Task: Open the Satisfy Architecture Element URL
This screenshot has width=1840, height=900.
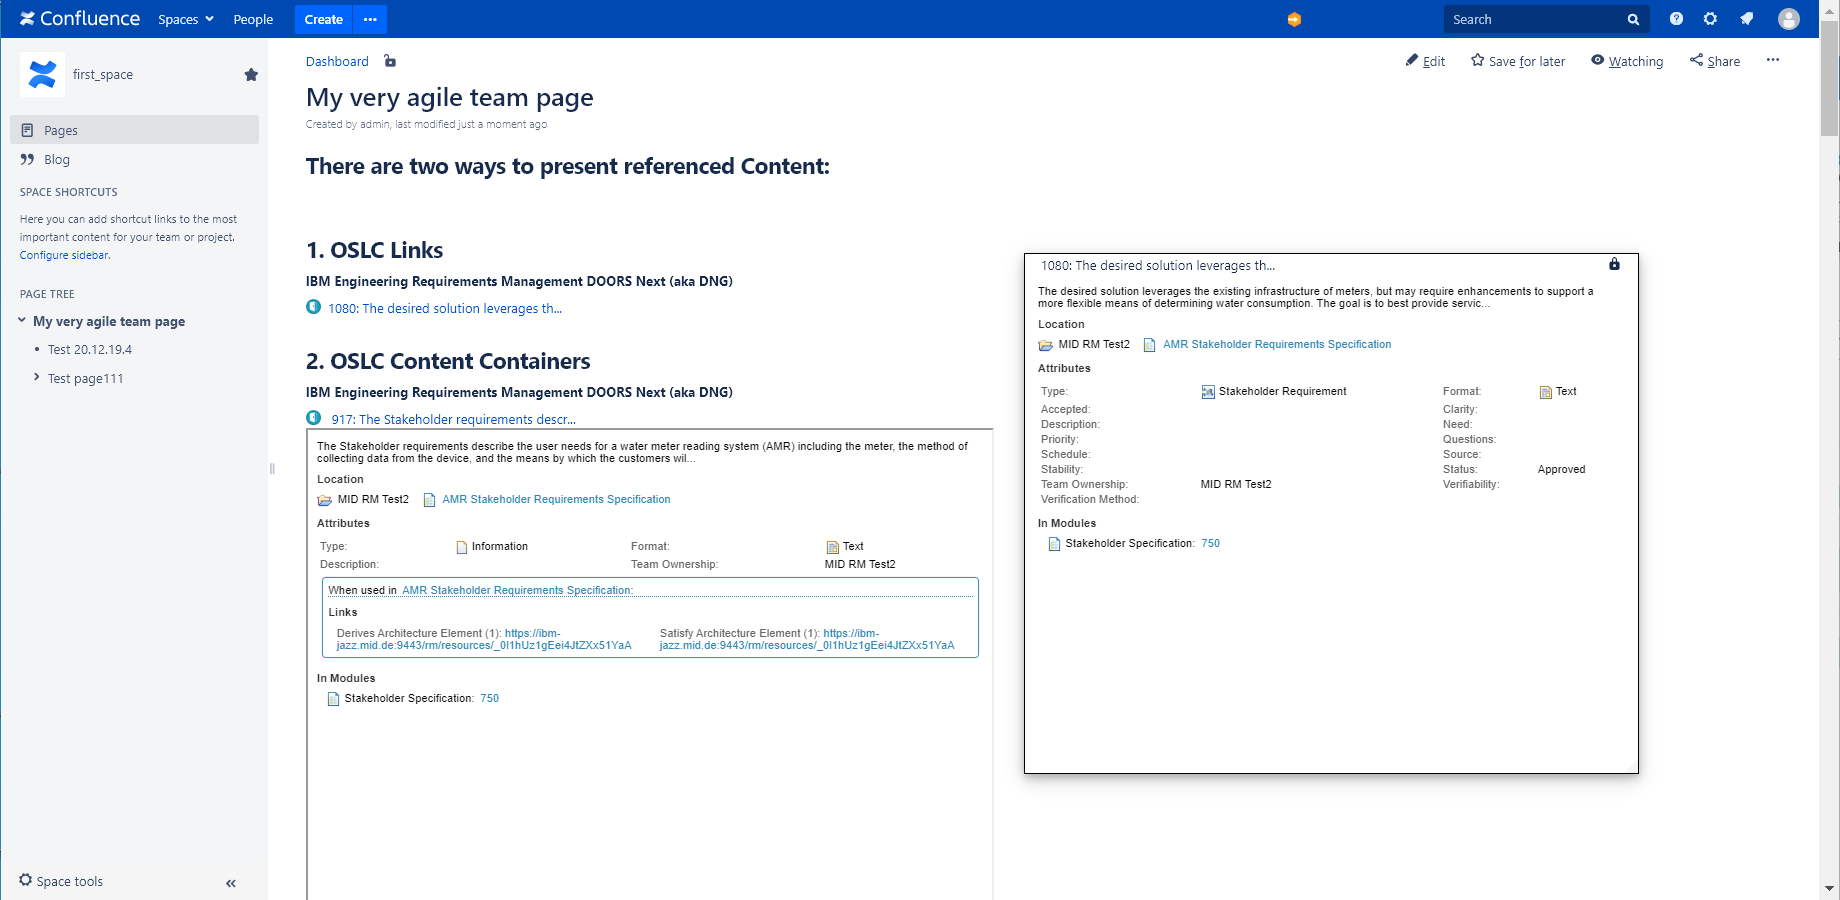Action: click(x=807, y=639)
